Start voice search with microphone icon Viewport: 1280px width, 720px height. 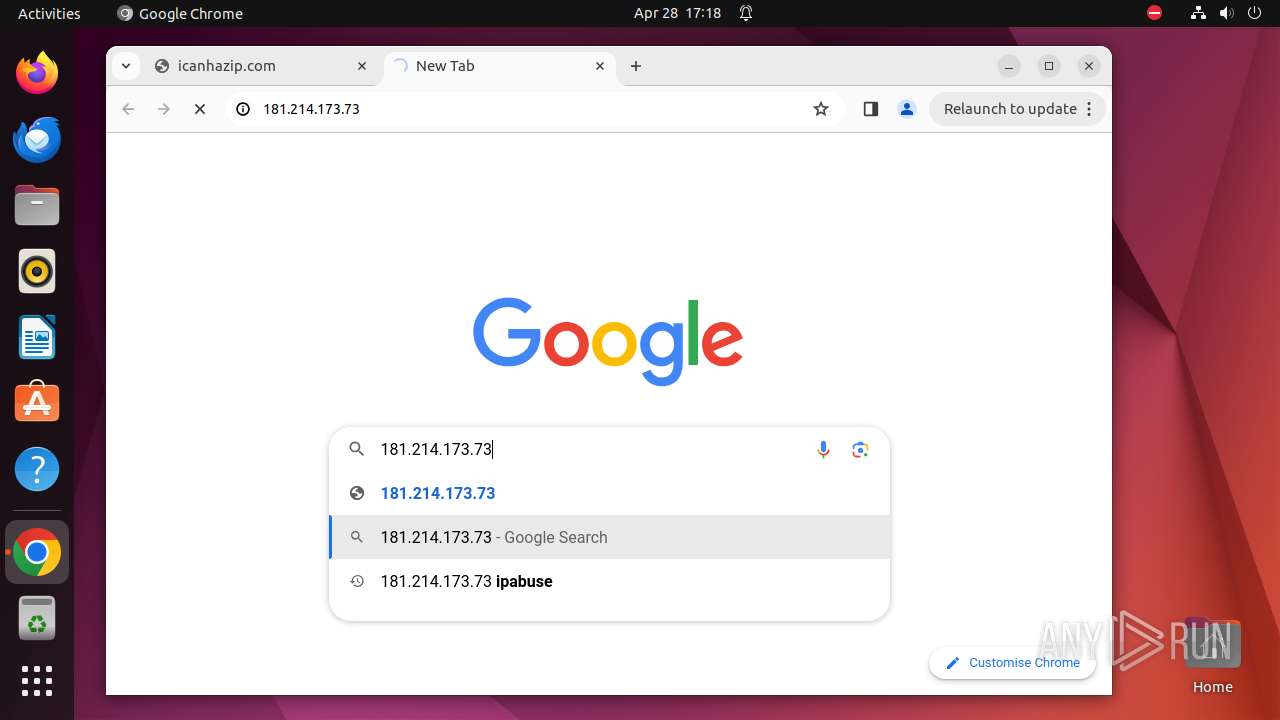coord(823,449)
